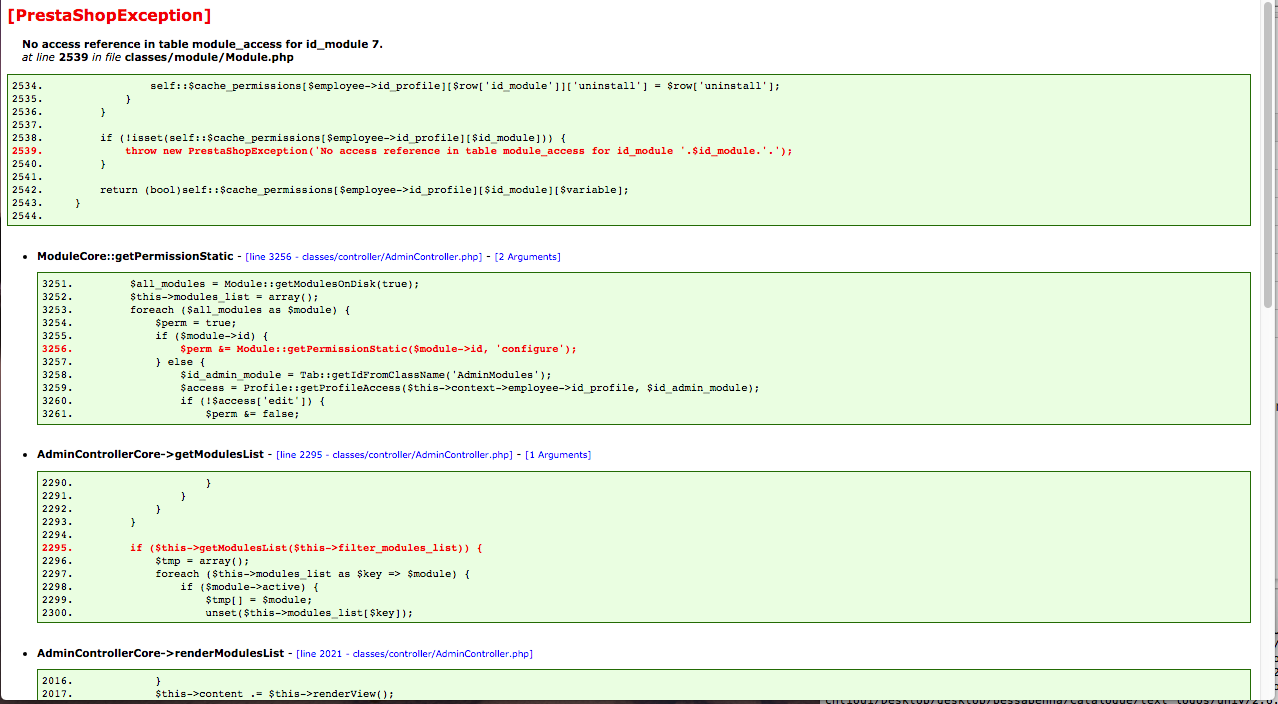Expand the [1 Arguments] link
The width and height of the screenshot is (1278, 704).
[558, 455]
